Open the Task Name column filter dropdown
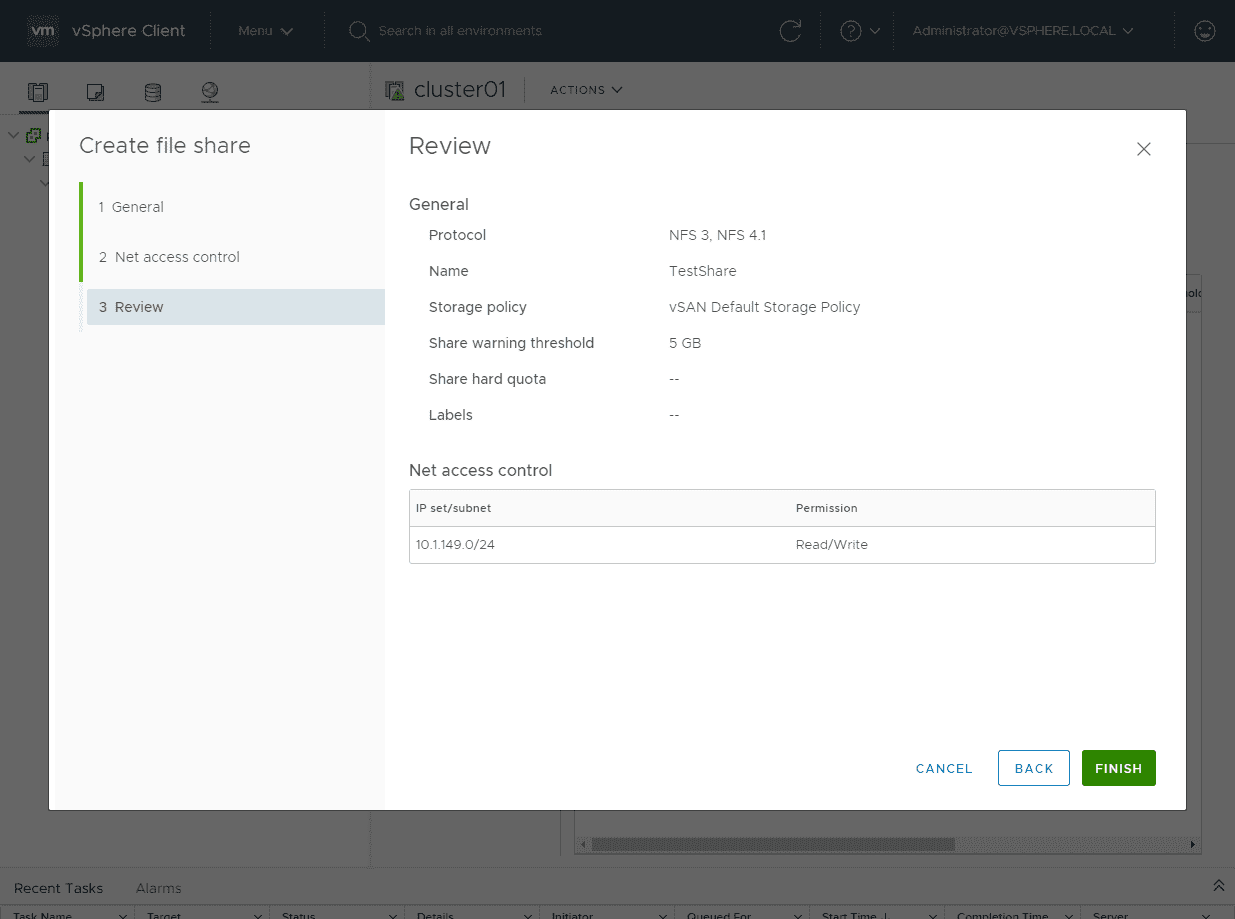This screenshot has height=919, width=1235. (x=124, y=914)
